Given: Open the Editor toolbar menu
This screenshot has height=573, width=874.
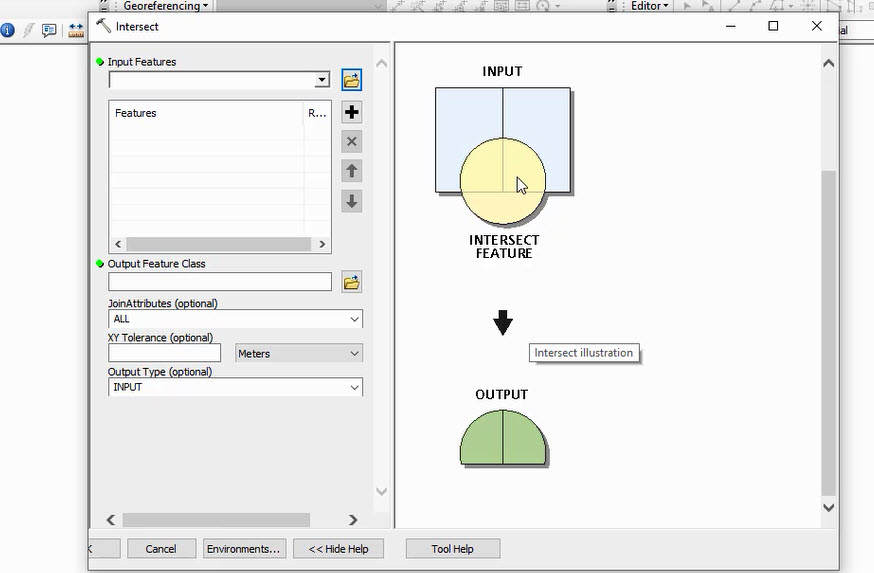Looking at the screenshot, I should 649,6.
